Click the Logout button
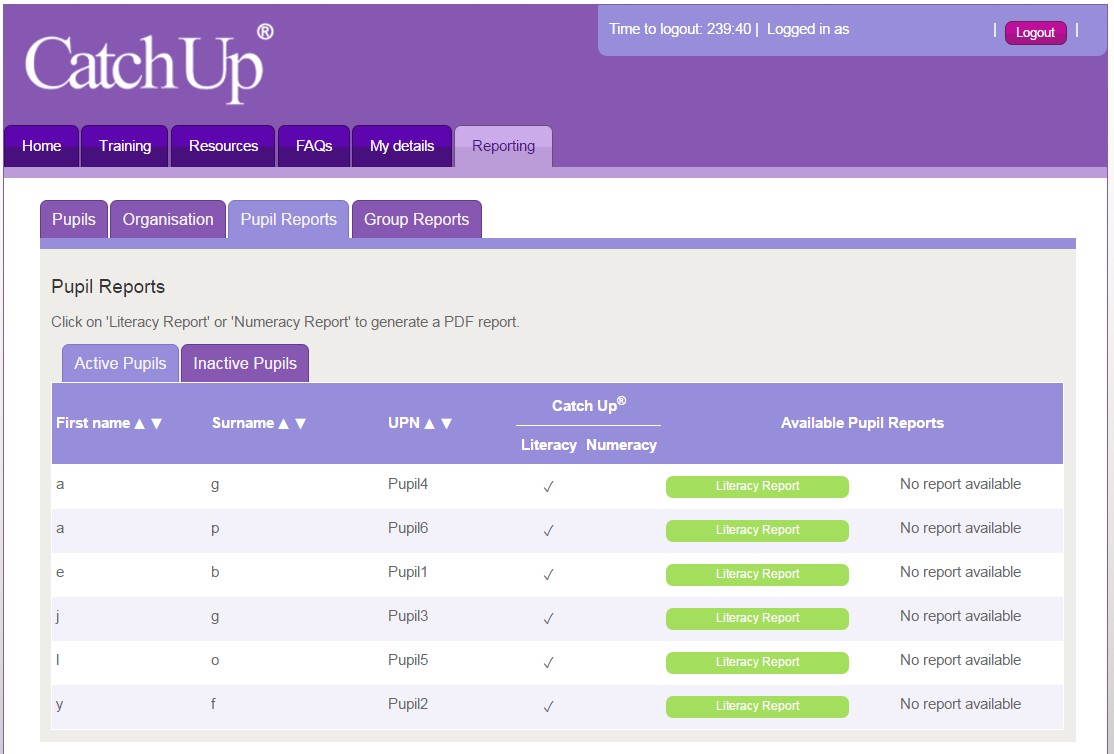The width and height of the screenshot is (1114, 754). click(1035, 33)
